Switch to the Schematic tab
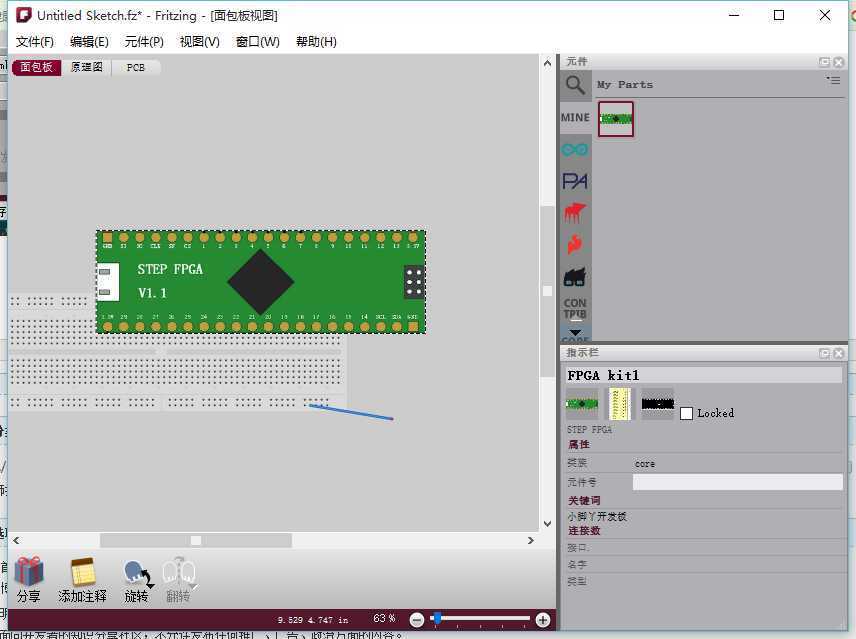This screenshot has width=856, height=639. pos(86,67)
